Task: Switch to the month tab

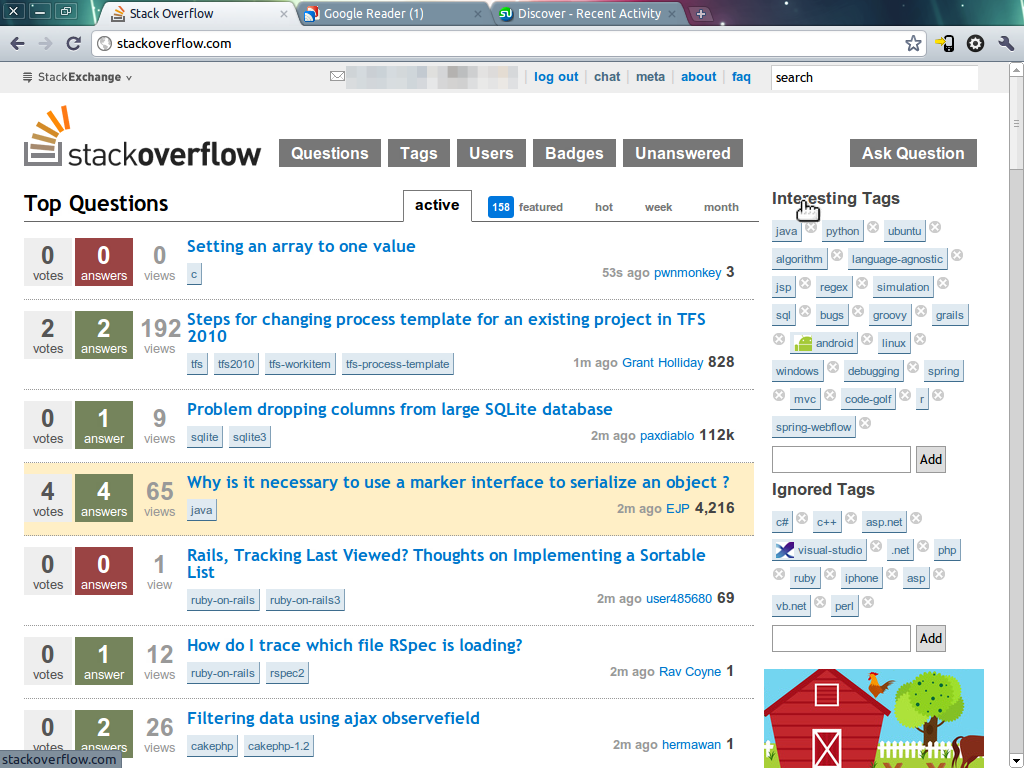Action: pyautogui.click(x=721, y=207)
